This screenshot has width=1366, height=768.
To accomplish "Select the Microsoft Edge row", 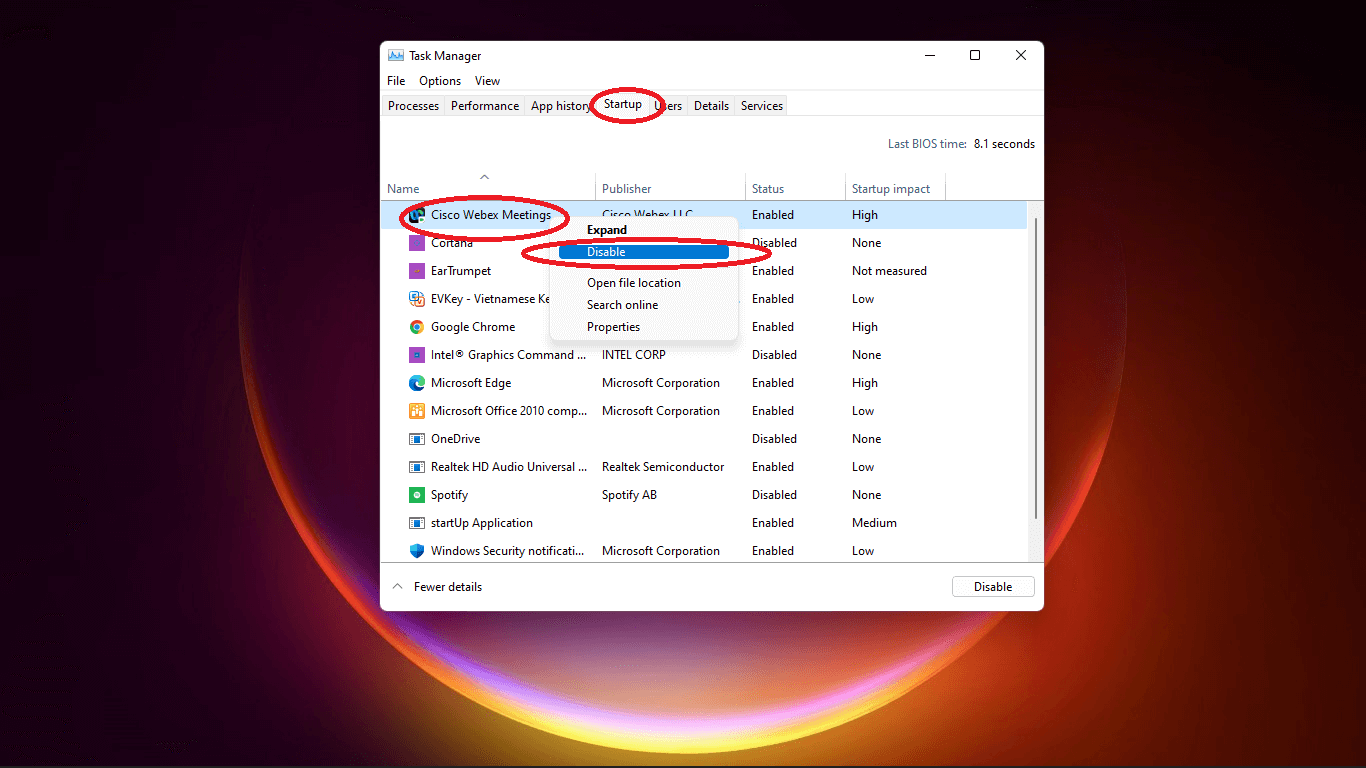I will pyautogui.click(x=704, y=383).
